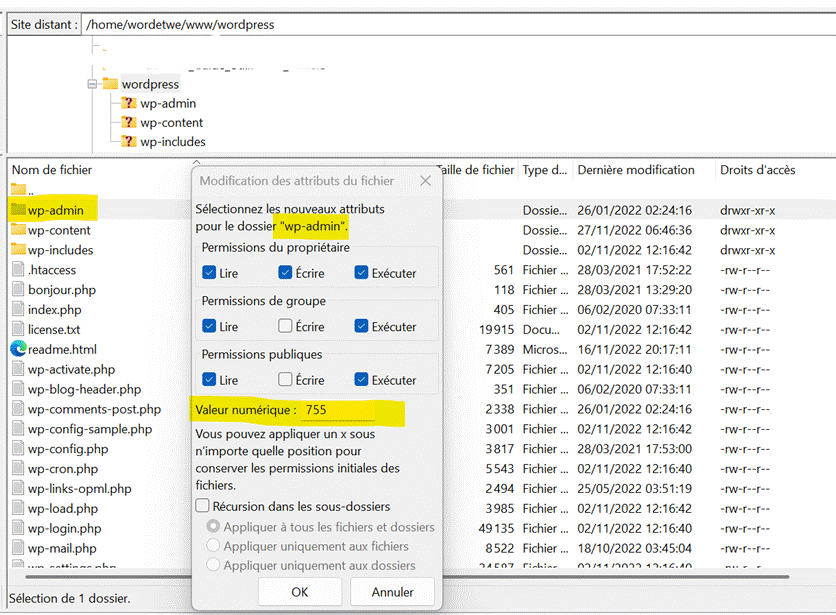The width and height of the screenshot is (836, 615).
Task: Collapse the wordpress tree node
Action: click(x=92, y=84)
